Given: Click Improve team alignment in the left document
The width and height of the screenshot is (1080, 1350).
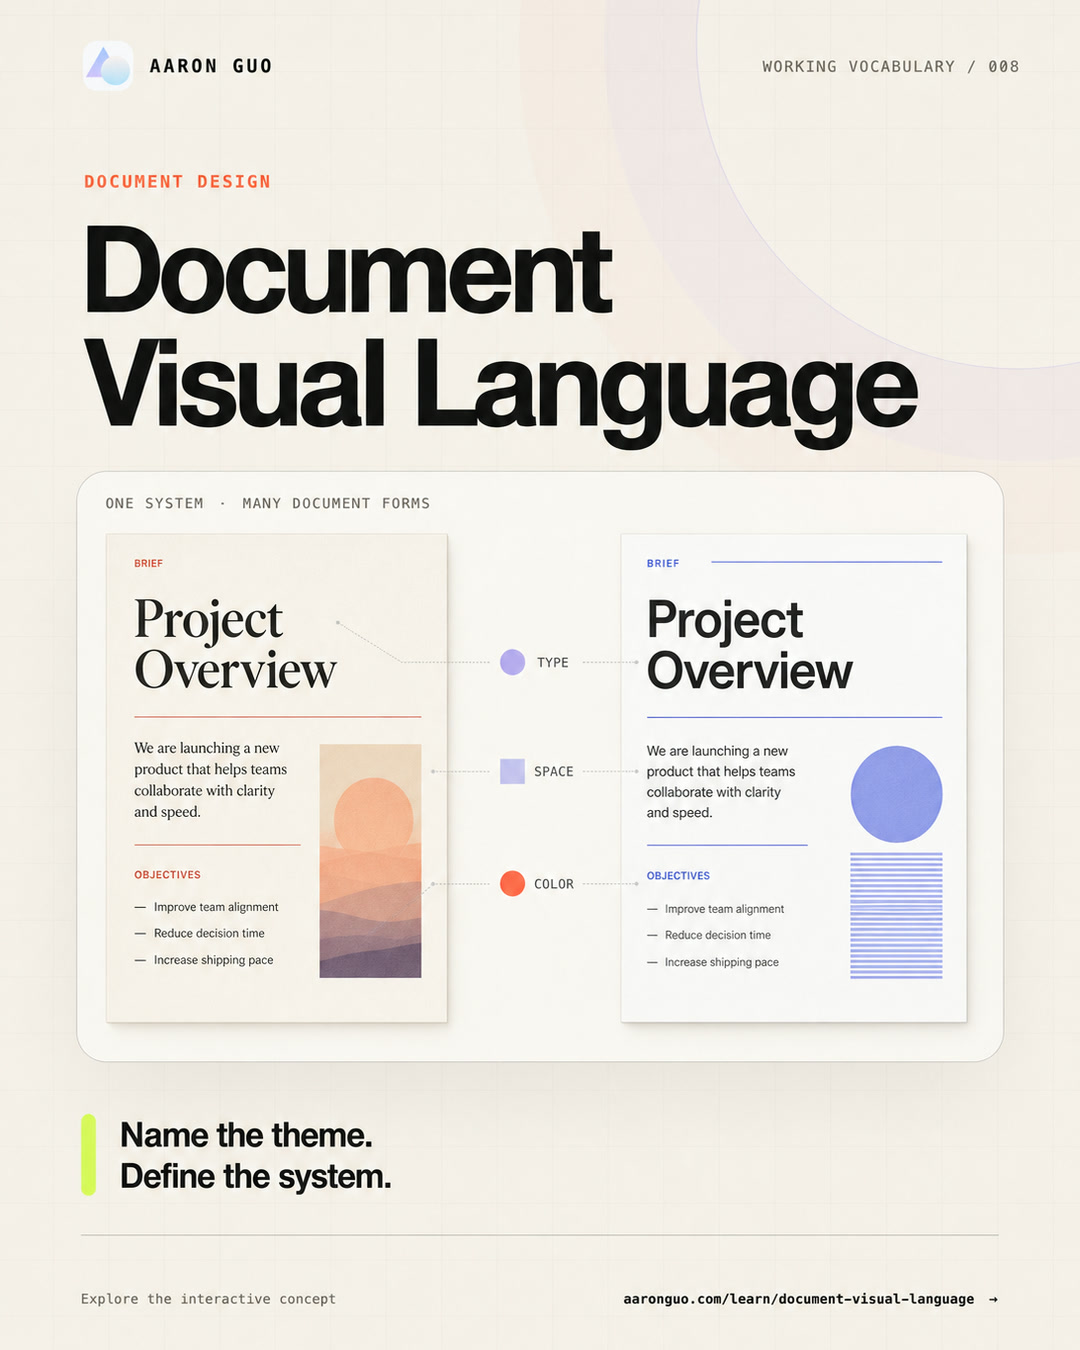Looking at the screenshot, I should [x=216, y=907].
